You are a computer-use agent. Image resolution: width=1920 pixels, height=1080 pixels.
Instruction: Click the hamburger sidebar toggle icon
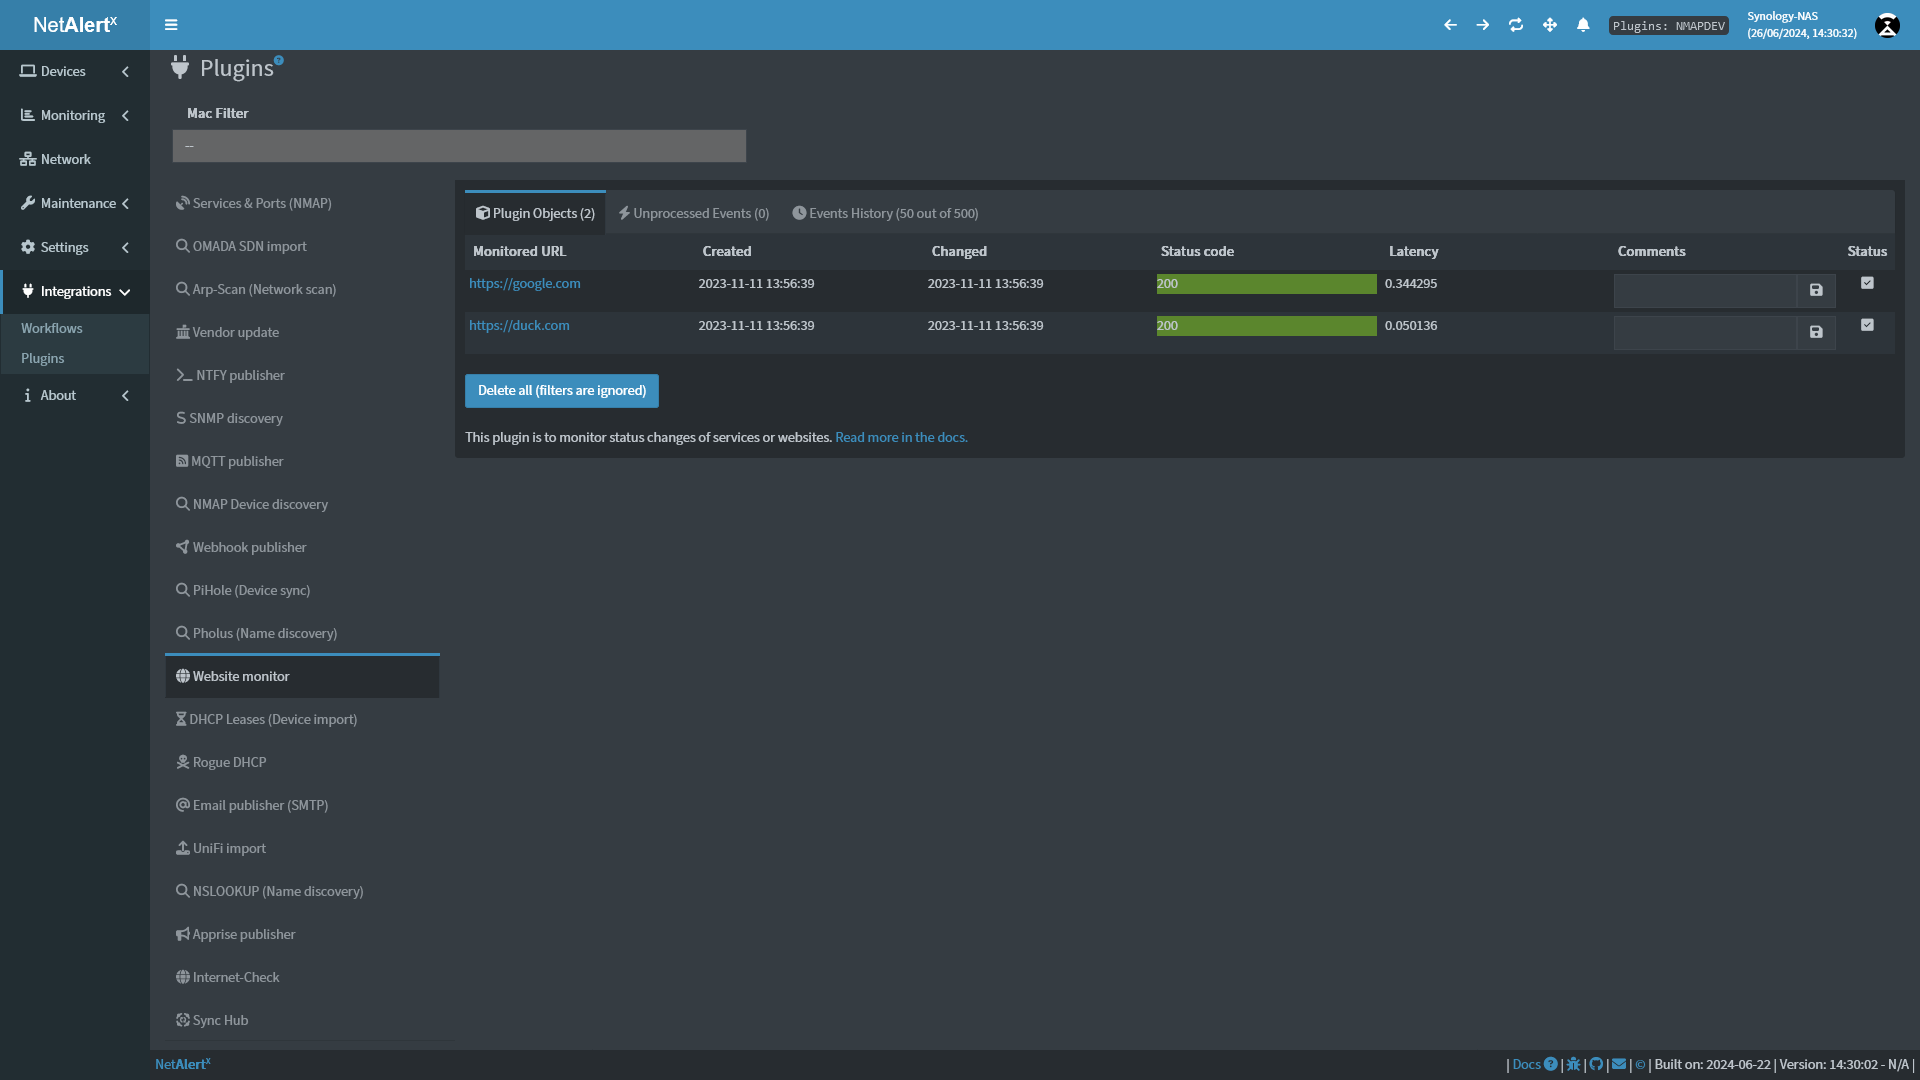pos(171,25)
